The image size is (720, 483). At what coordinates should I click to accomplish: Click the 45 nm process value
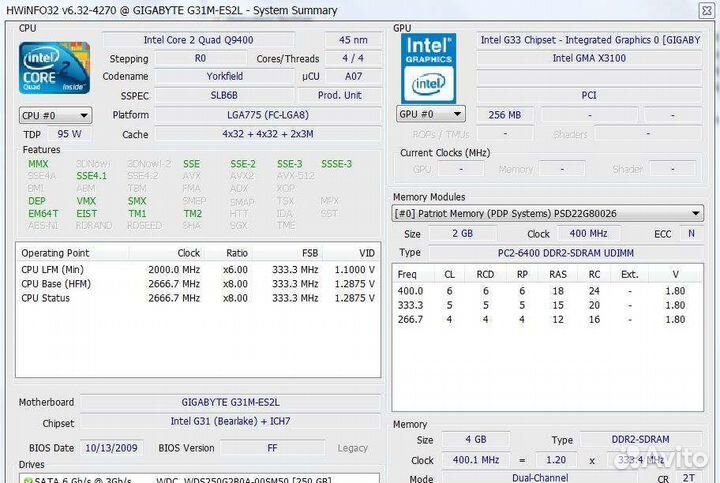[x=353, y=40]
